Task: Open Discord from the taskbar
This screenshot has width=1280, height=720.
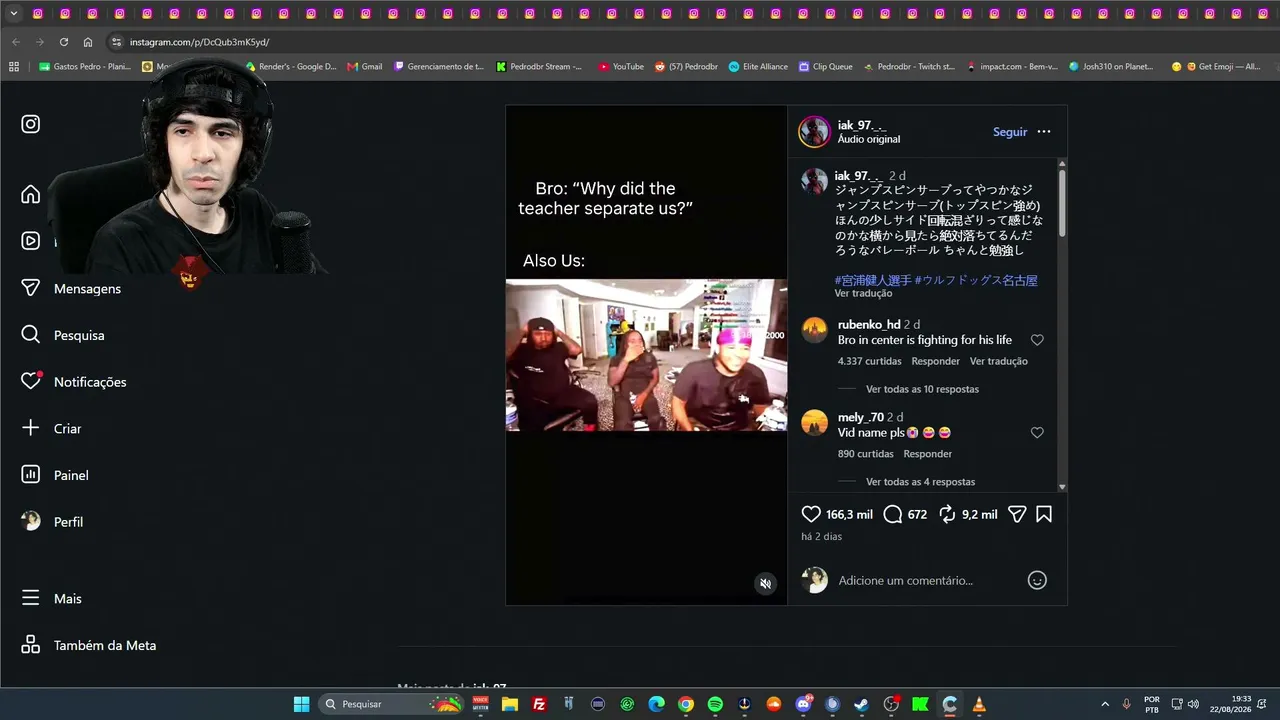Action: [803, 704]
